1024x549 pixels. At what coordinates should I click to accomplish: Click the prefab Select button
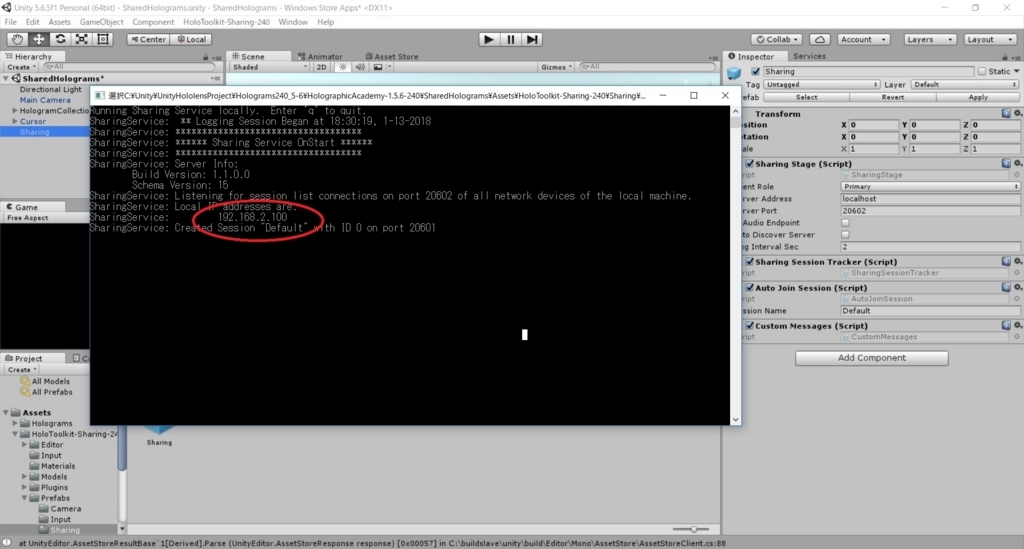[807, 97]
